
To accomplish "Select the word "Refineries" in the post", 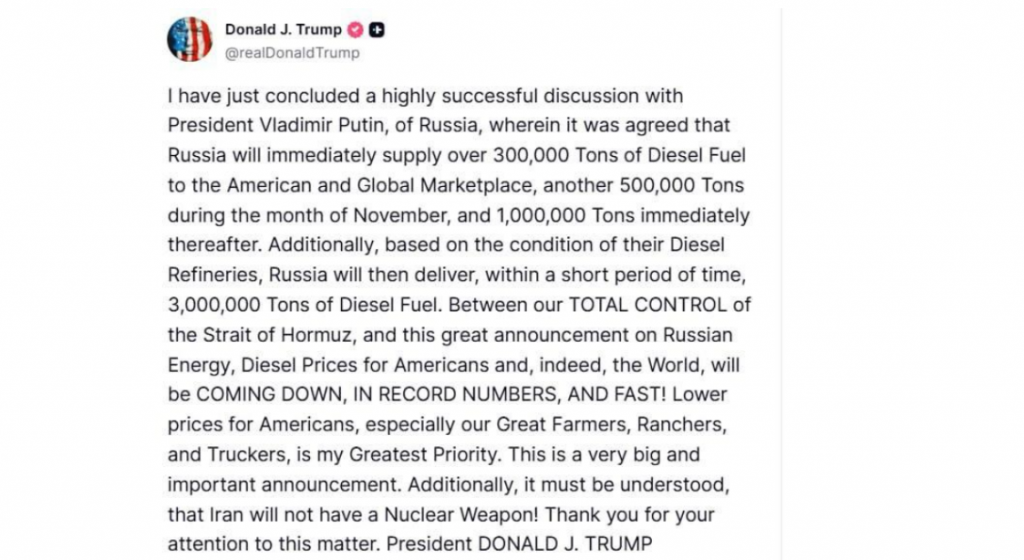I will [x=215, y=275].
